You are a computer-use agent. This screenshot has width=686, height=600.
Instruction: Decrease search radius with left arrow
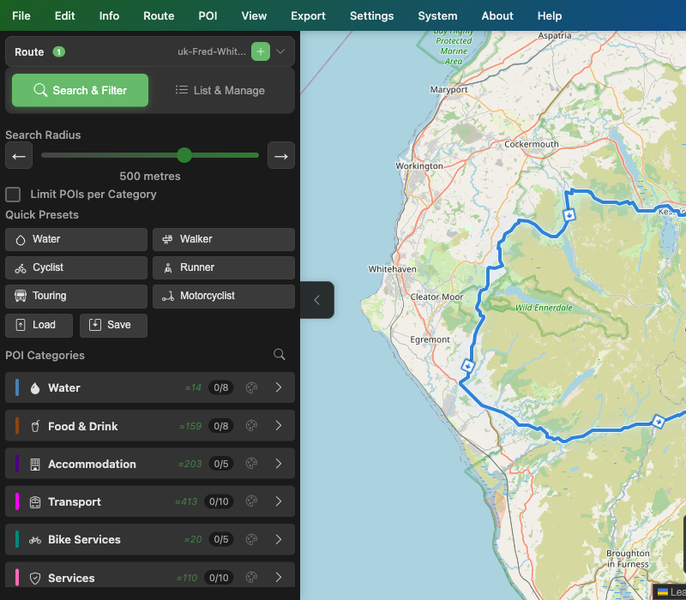coord(19,156)
